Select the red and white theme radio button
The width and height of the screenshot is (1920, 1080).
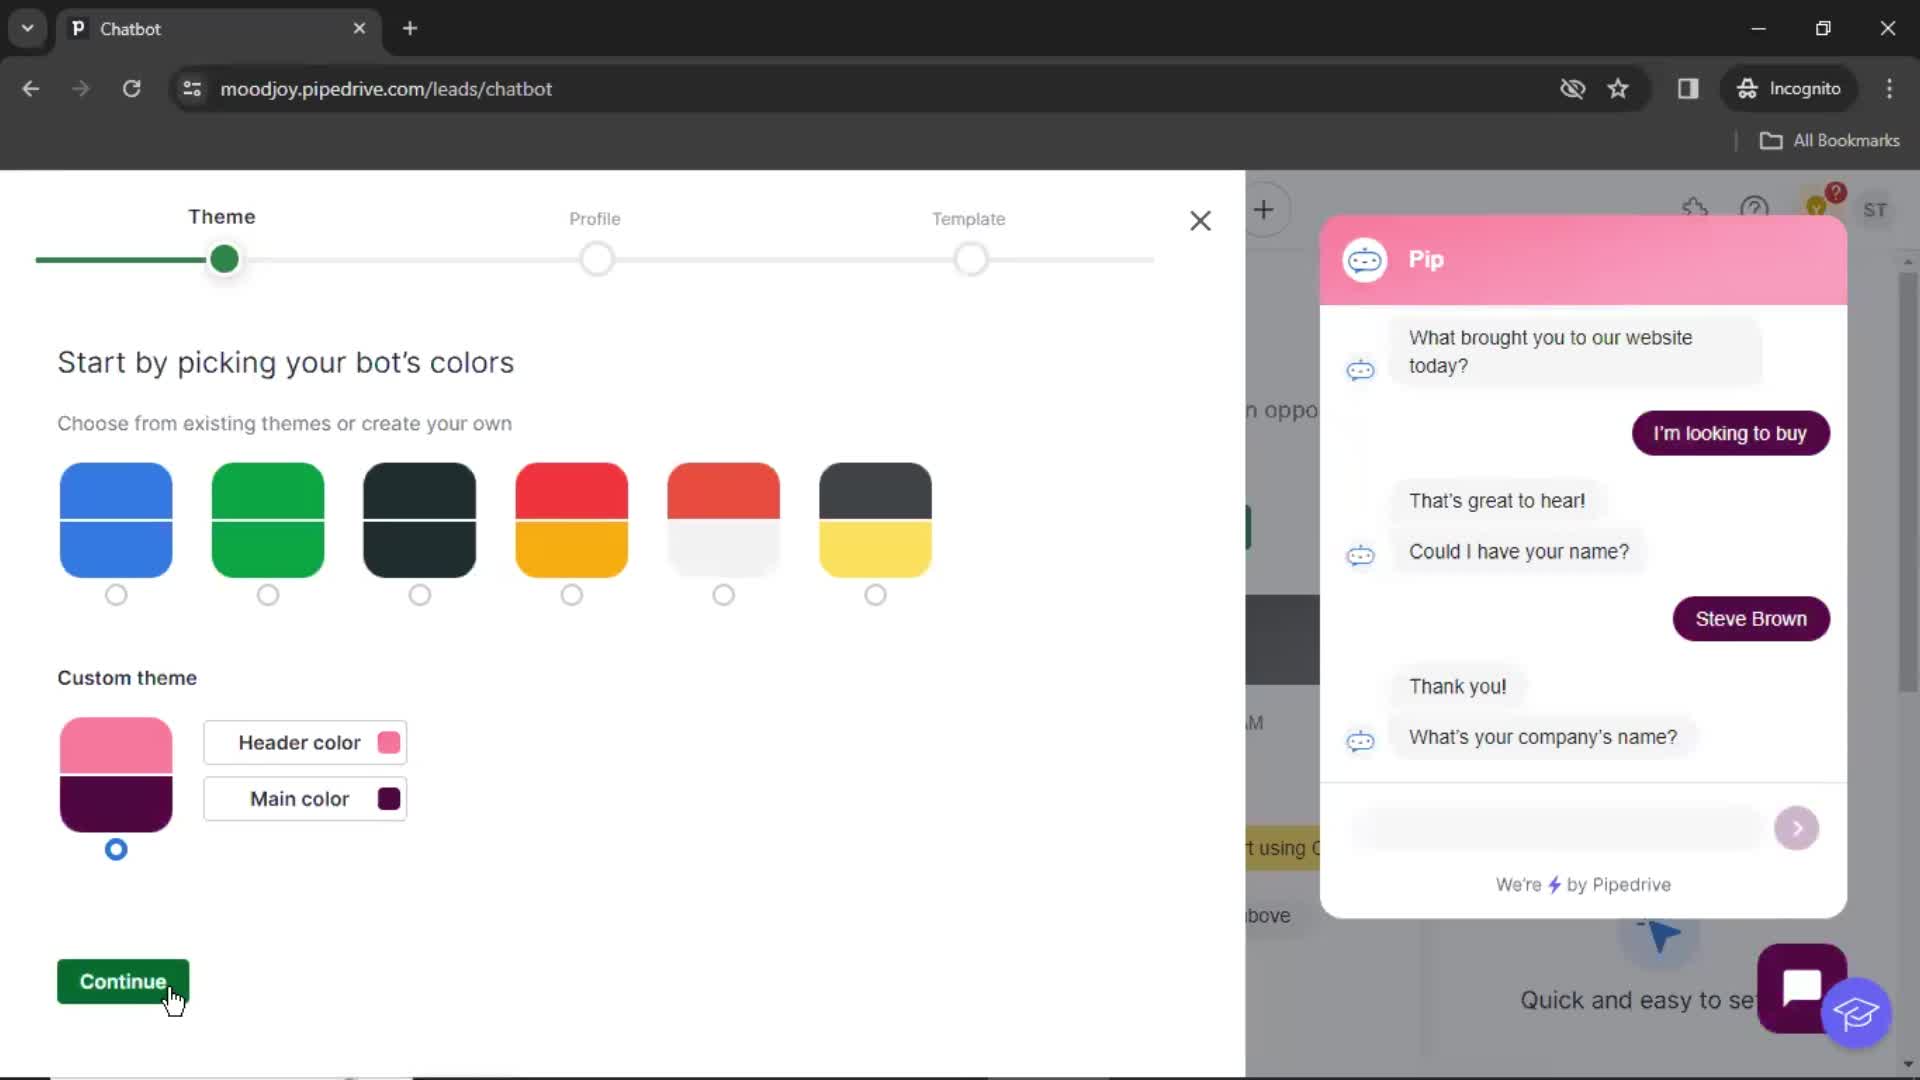point(724,595)
